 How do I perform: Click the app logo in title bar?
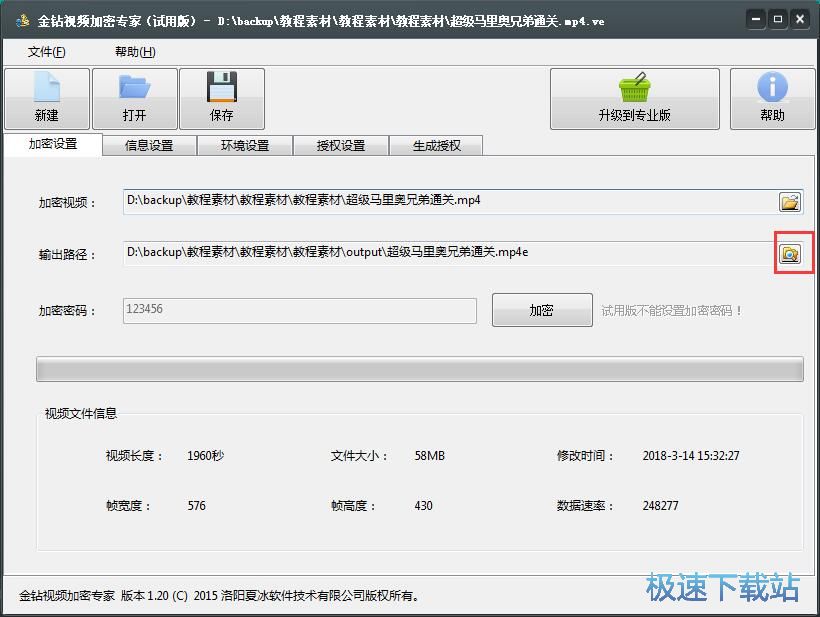coord(22,21)
